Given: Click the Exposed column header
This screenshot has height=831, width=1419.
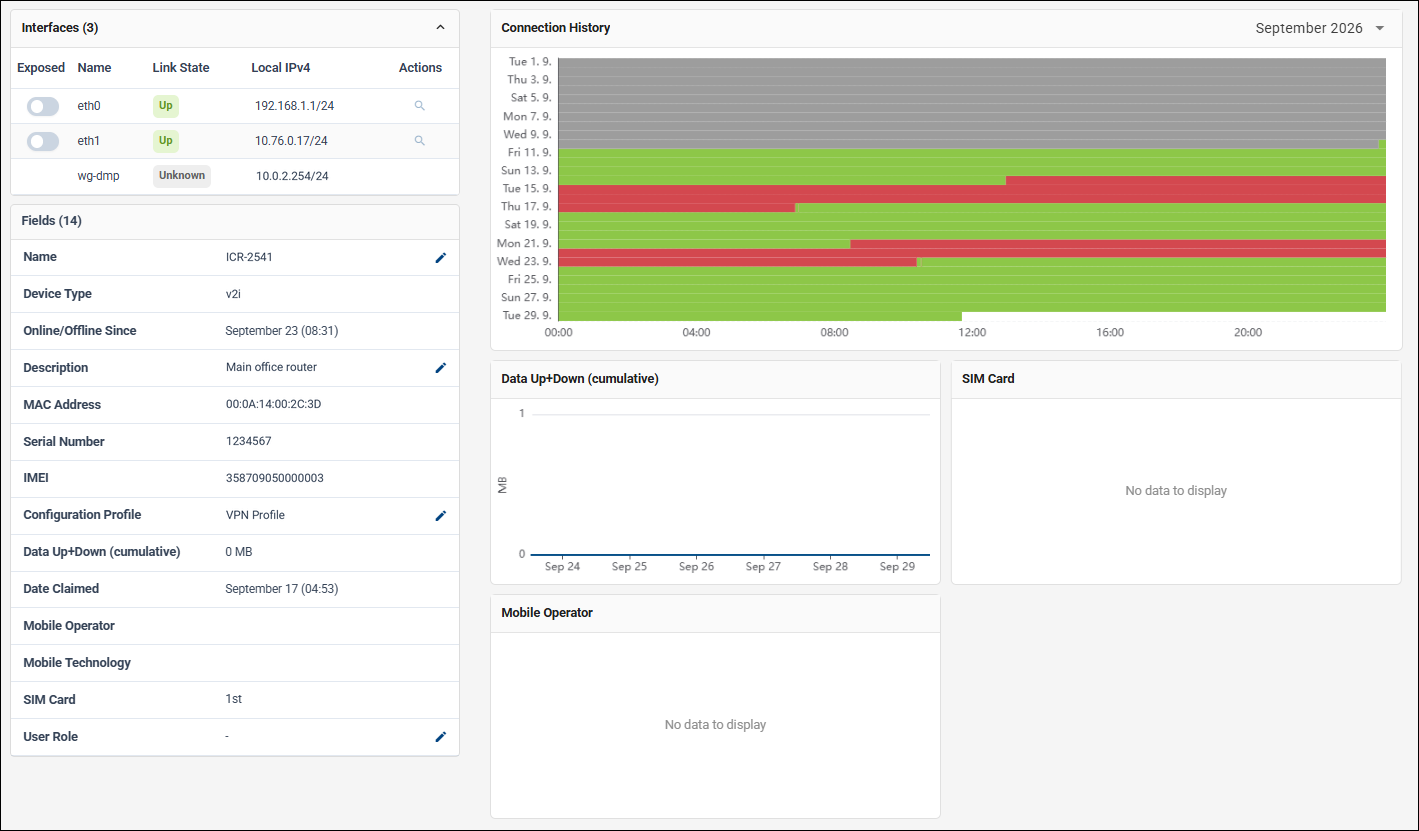Looking at the screenshot, I should tap(41, 68).
